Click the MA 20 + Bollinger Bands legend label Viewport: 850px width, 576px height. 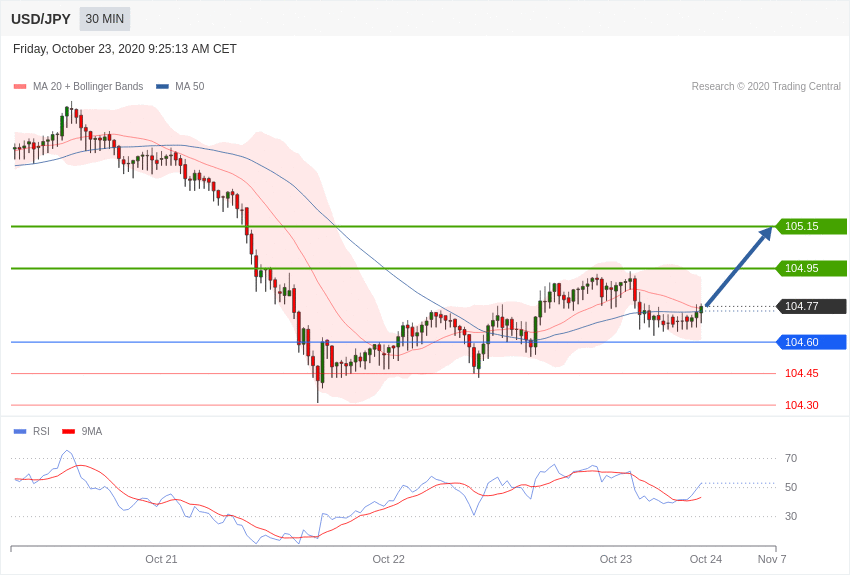pos(88,86)
